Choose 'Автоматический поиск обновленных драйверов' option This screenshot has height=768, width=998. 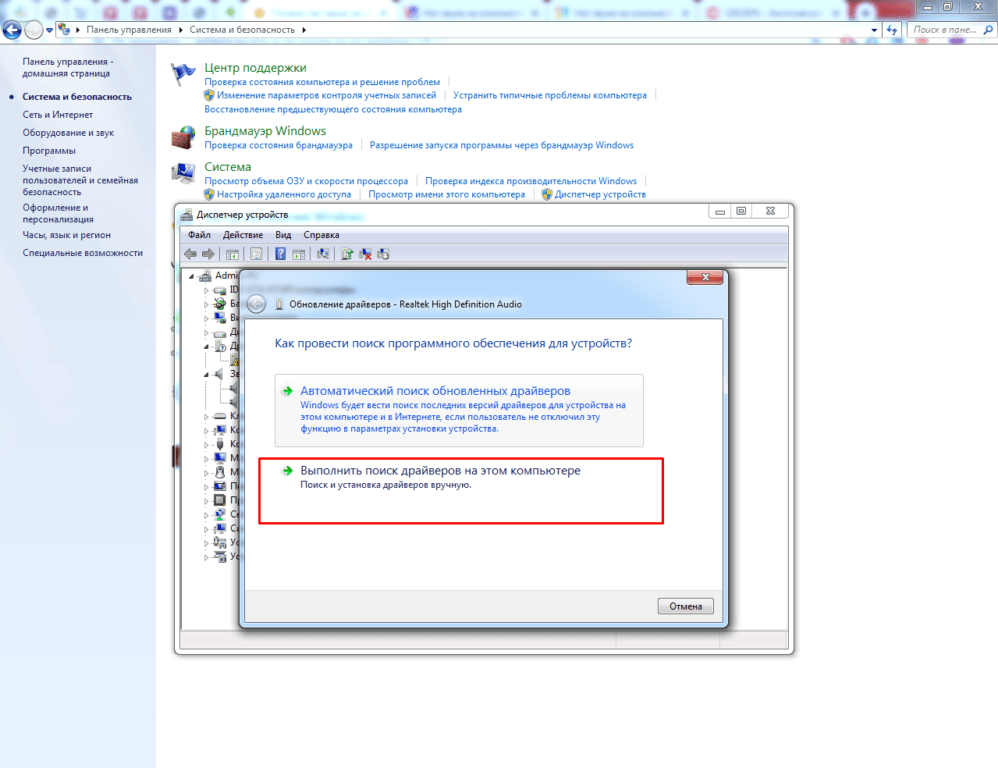click(x=459, y=410)
